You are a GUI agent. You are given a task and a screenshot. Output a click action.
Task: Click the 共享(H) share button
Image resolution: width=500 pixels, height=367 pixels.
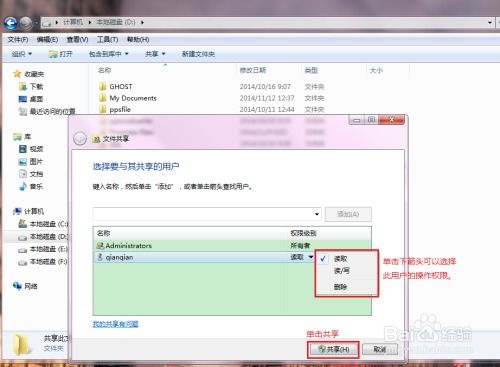coord(333,349)
